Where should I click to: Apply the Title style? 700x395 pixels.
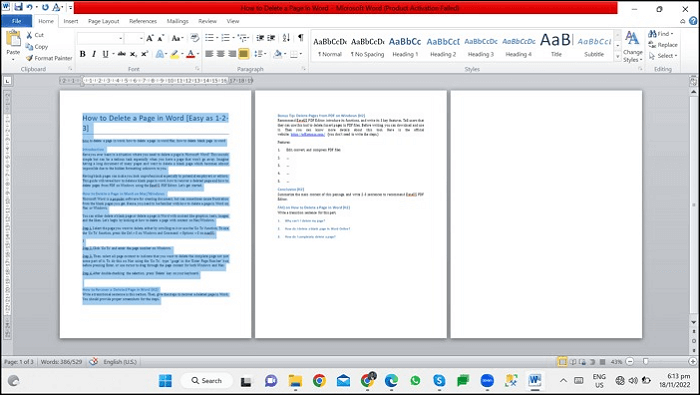click(556, 46)
